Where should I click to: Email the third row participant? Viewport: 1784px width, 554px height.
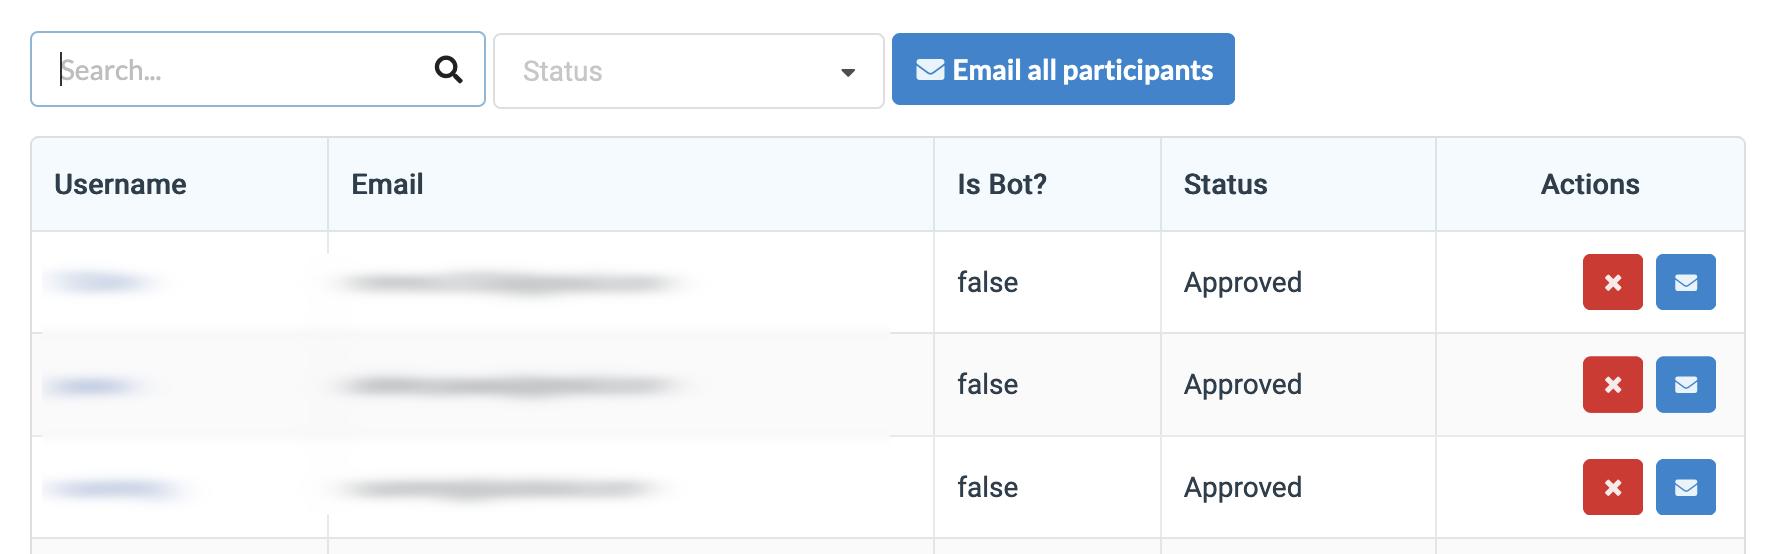(x=1685, y=487)
